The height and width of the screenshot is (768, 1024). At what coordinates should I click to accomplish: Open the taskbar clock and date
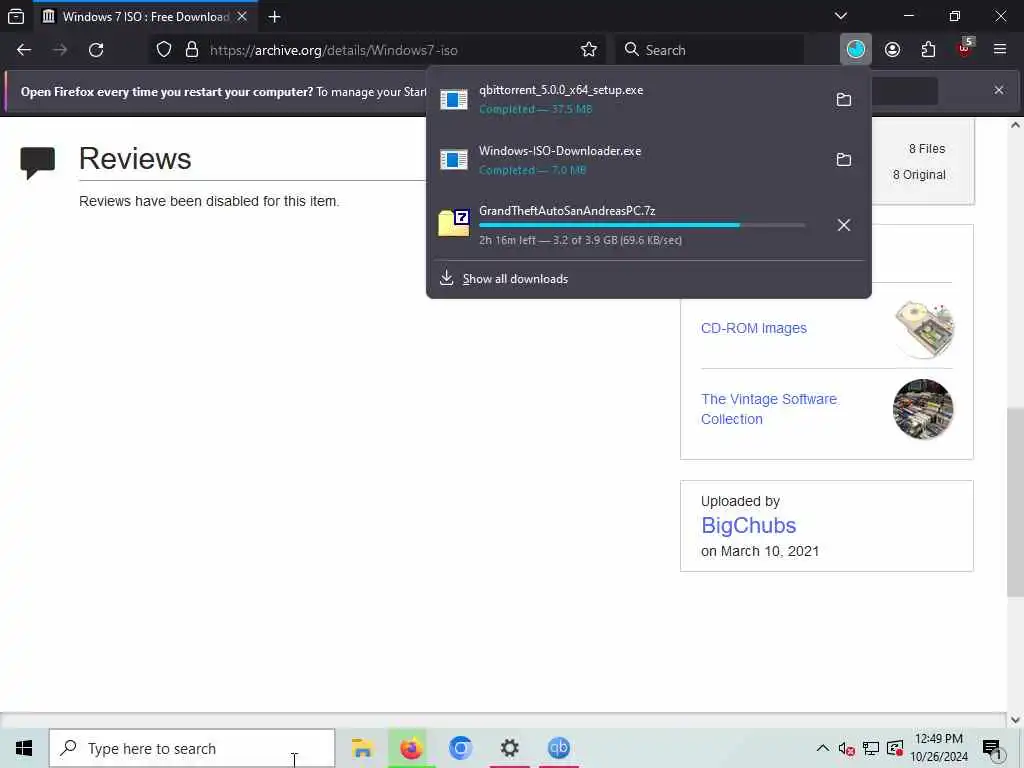click(938, 748)
